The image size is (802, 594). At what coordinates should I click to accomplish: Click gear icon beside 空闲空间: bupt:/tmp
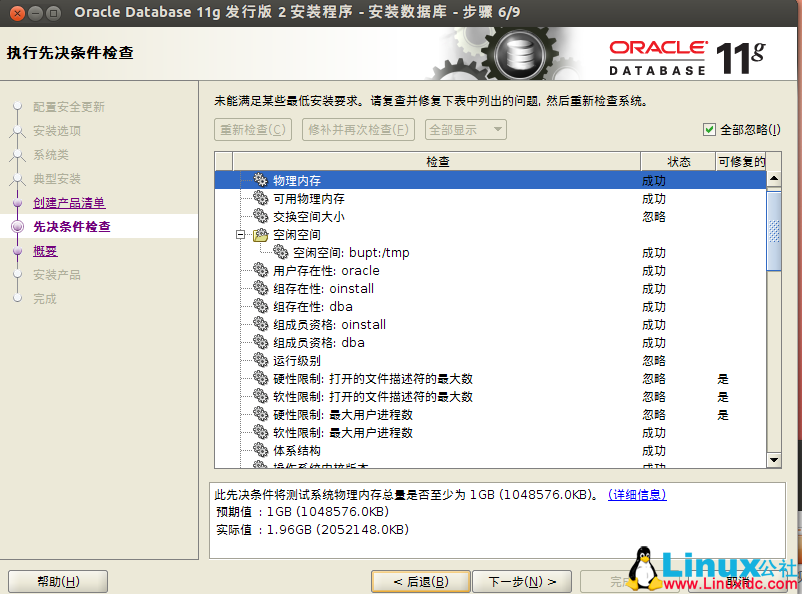(x=280, y=252)
